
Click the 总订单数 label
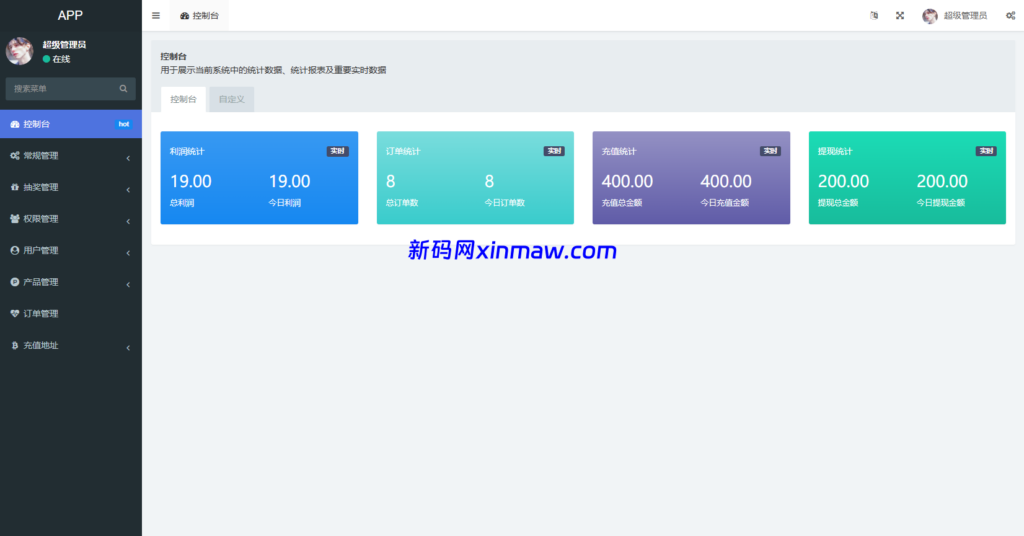[x=402, y=202]
